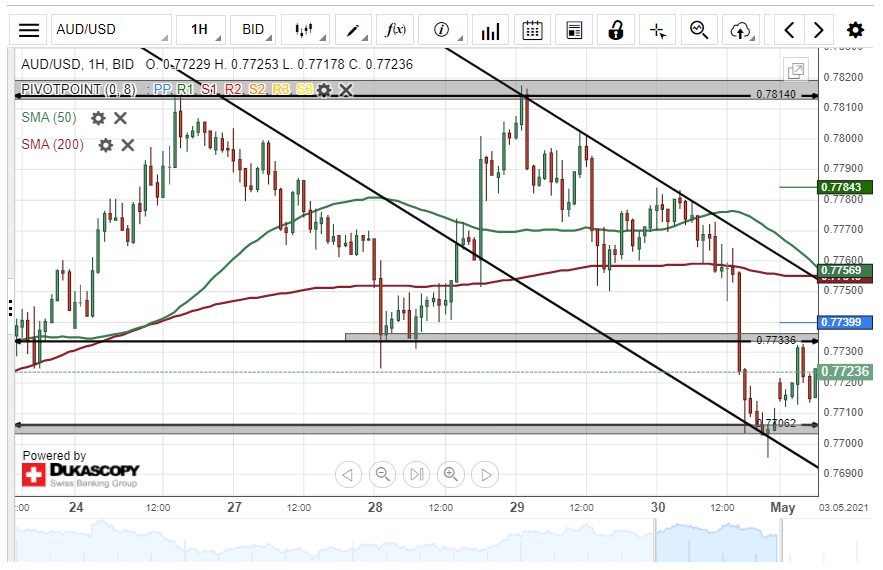Click the SMA (200) label

[52, 145]
